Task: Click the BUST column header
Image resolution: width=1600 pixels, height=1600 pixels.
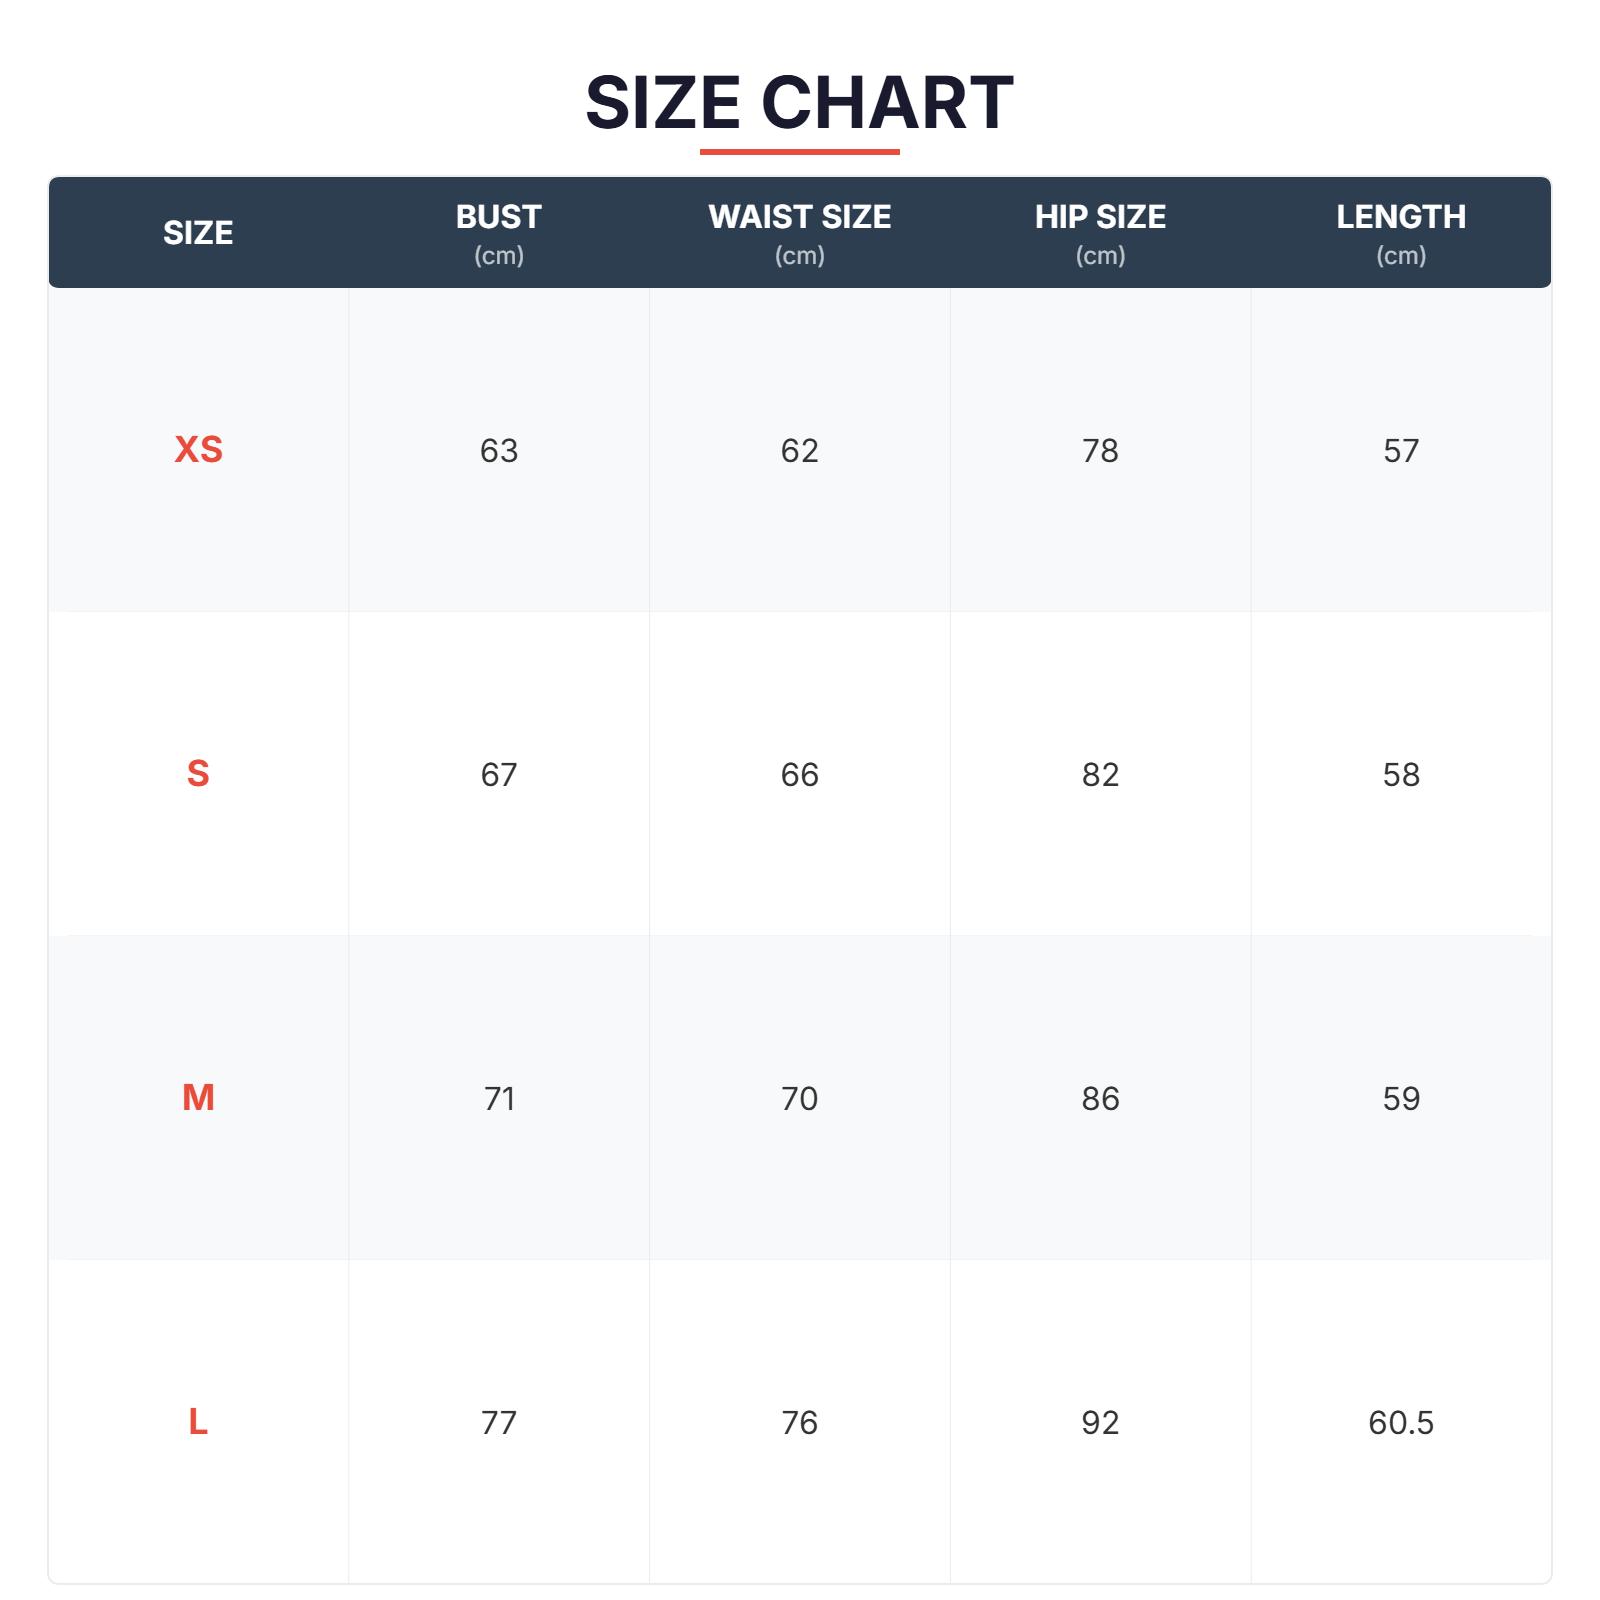Action: 499,217
